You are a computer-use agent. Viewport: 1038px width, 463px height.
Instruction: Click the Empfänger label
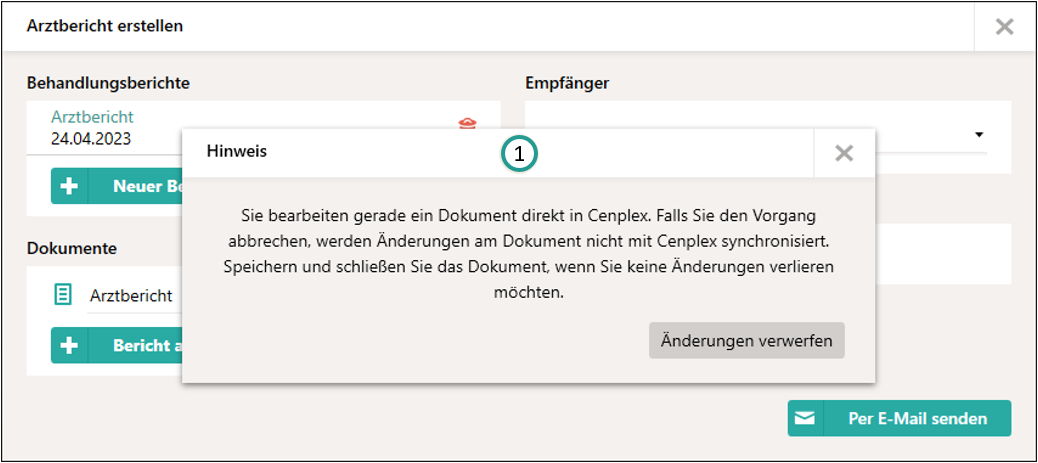coord(567,83)
